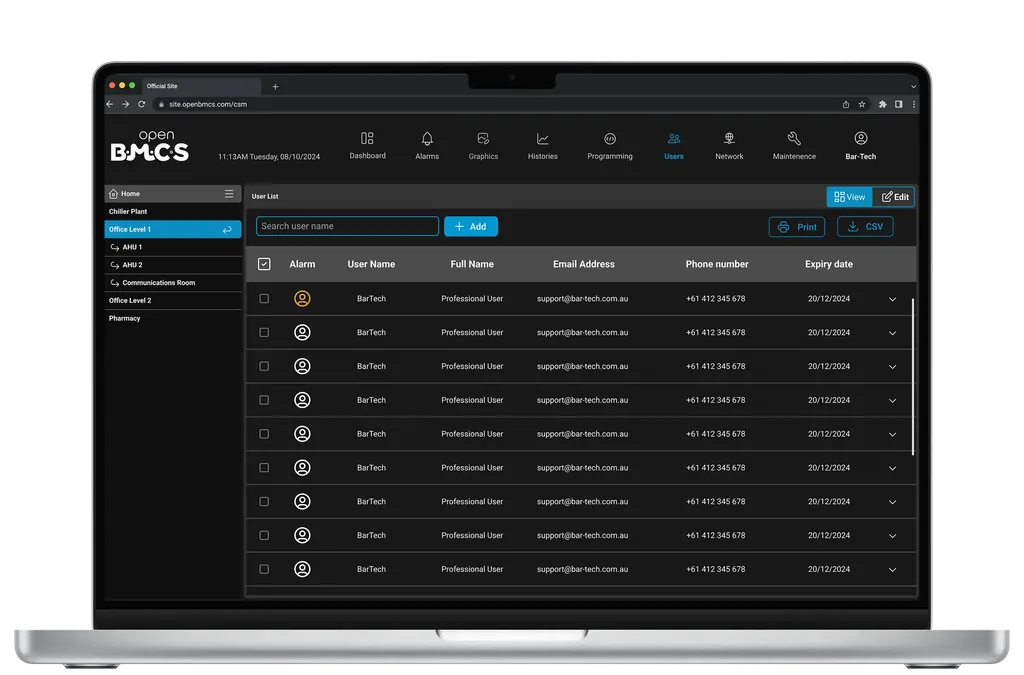Image resolution: width=1024 pixels, height=675 pixels.
Task: Click the Add user button
Action: pos(470,227)
